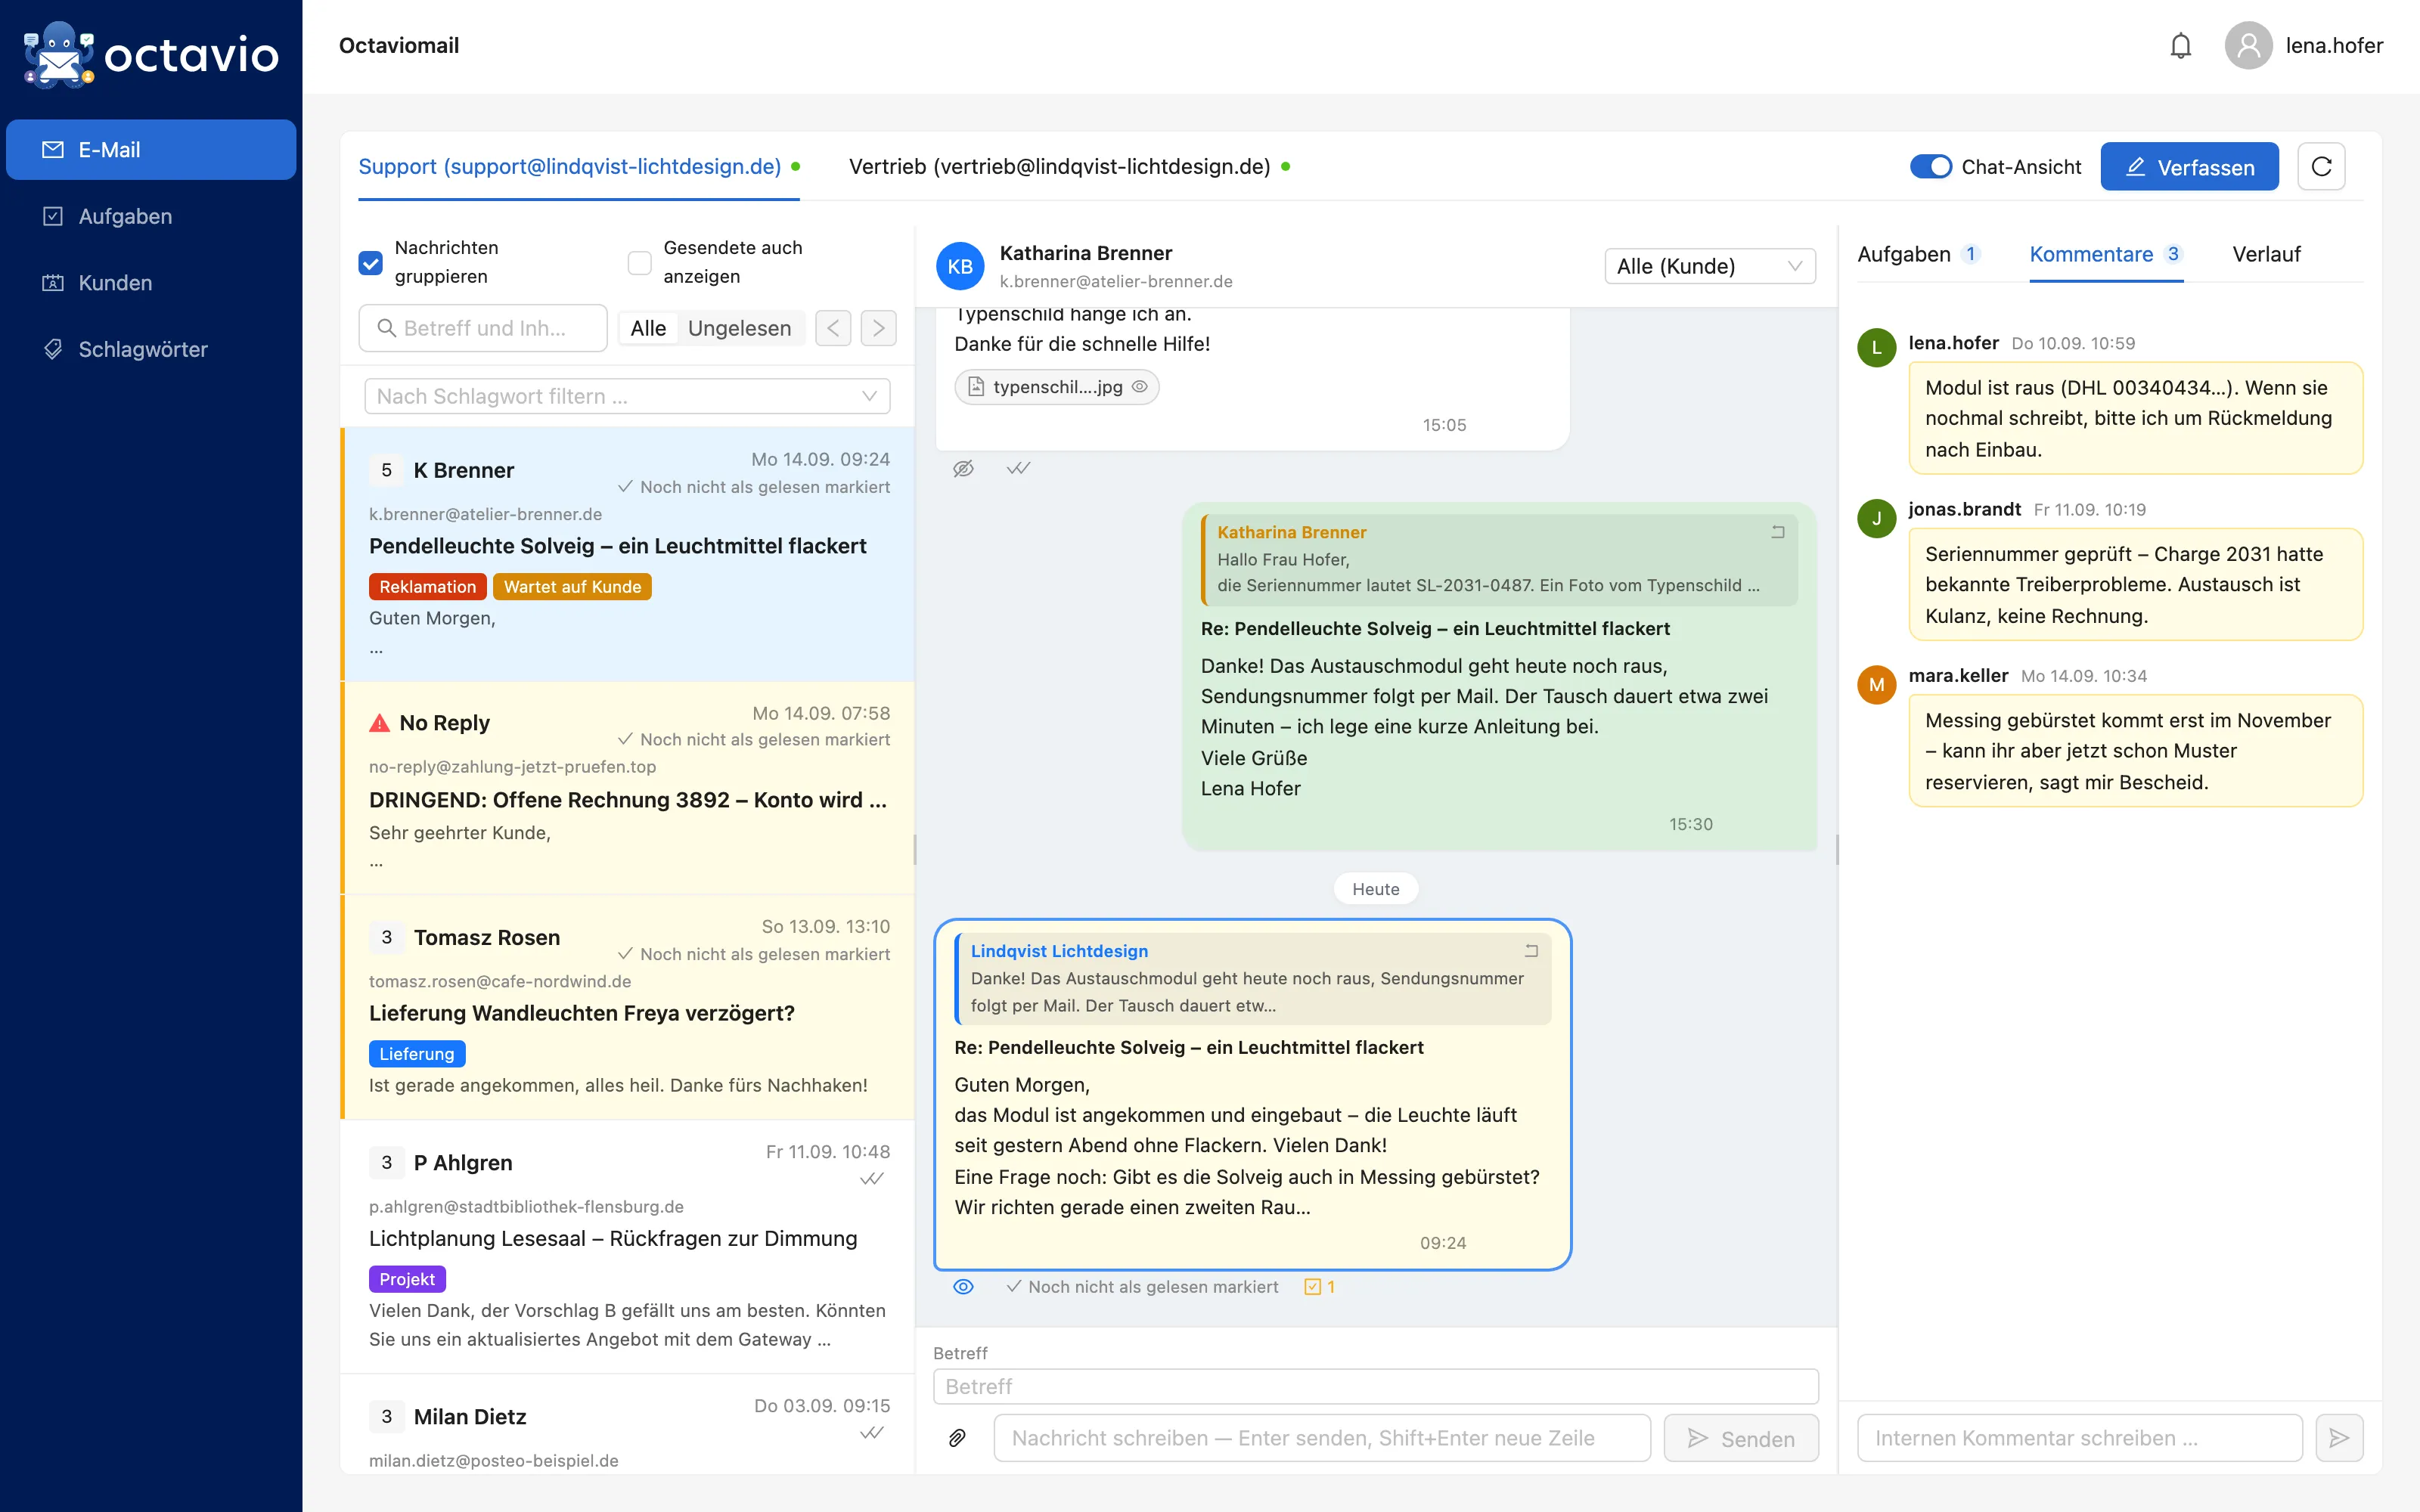Send the internal comment with arrow icon

(2339, 1438)
